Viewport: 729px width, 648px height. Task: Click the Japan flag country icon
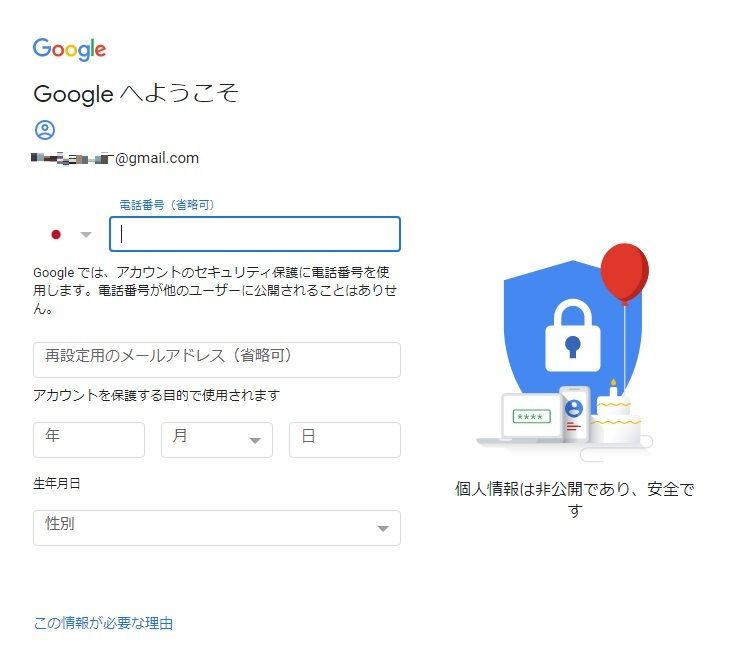[x=56, y=234]
